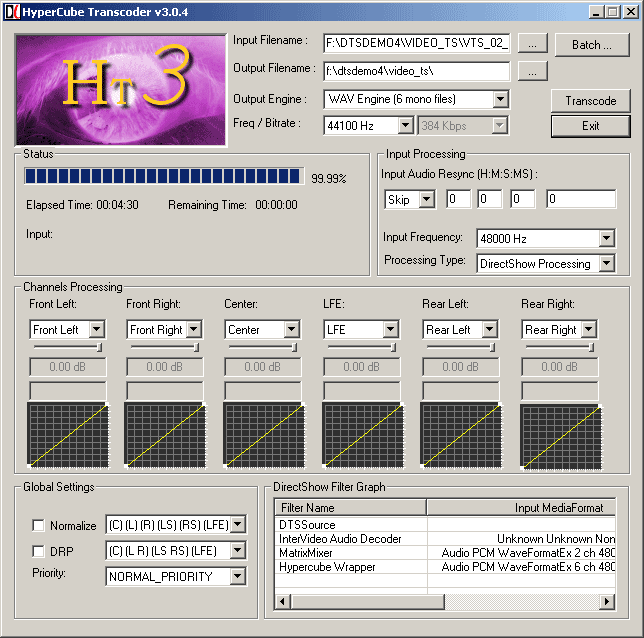644x638 pixels.
Task: Open the Priority dropdown
Action: tap(237, 576)
